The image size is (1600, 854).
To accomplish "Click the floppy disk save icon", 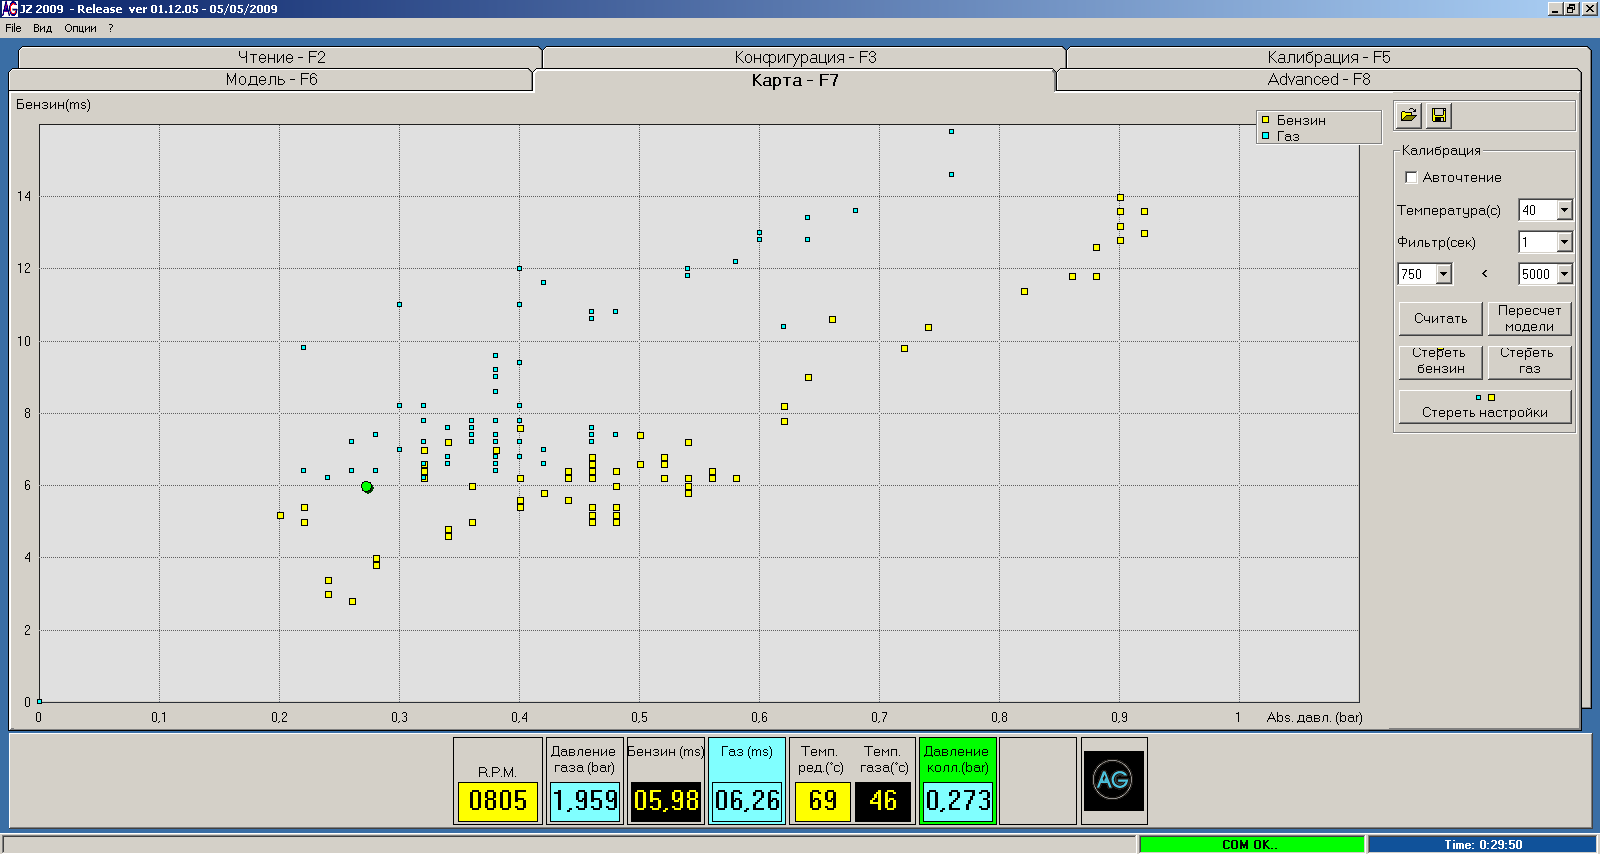I will click(1439, 116).
